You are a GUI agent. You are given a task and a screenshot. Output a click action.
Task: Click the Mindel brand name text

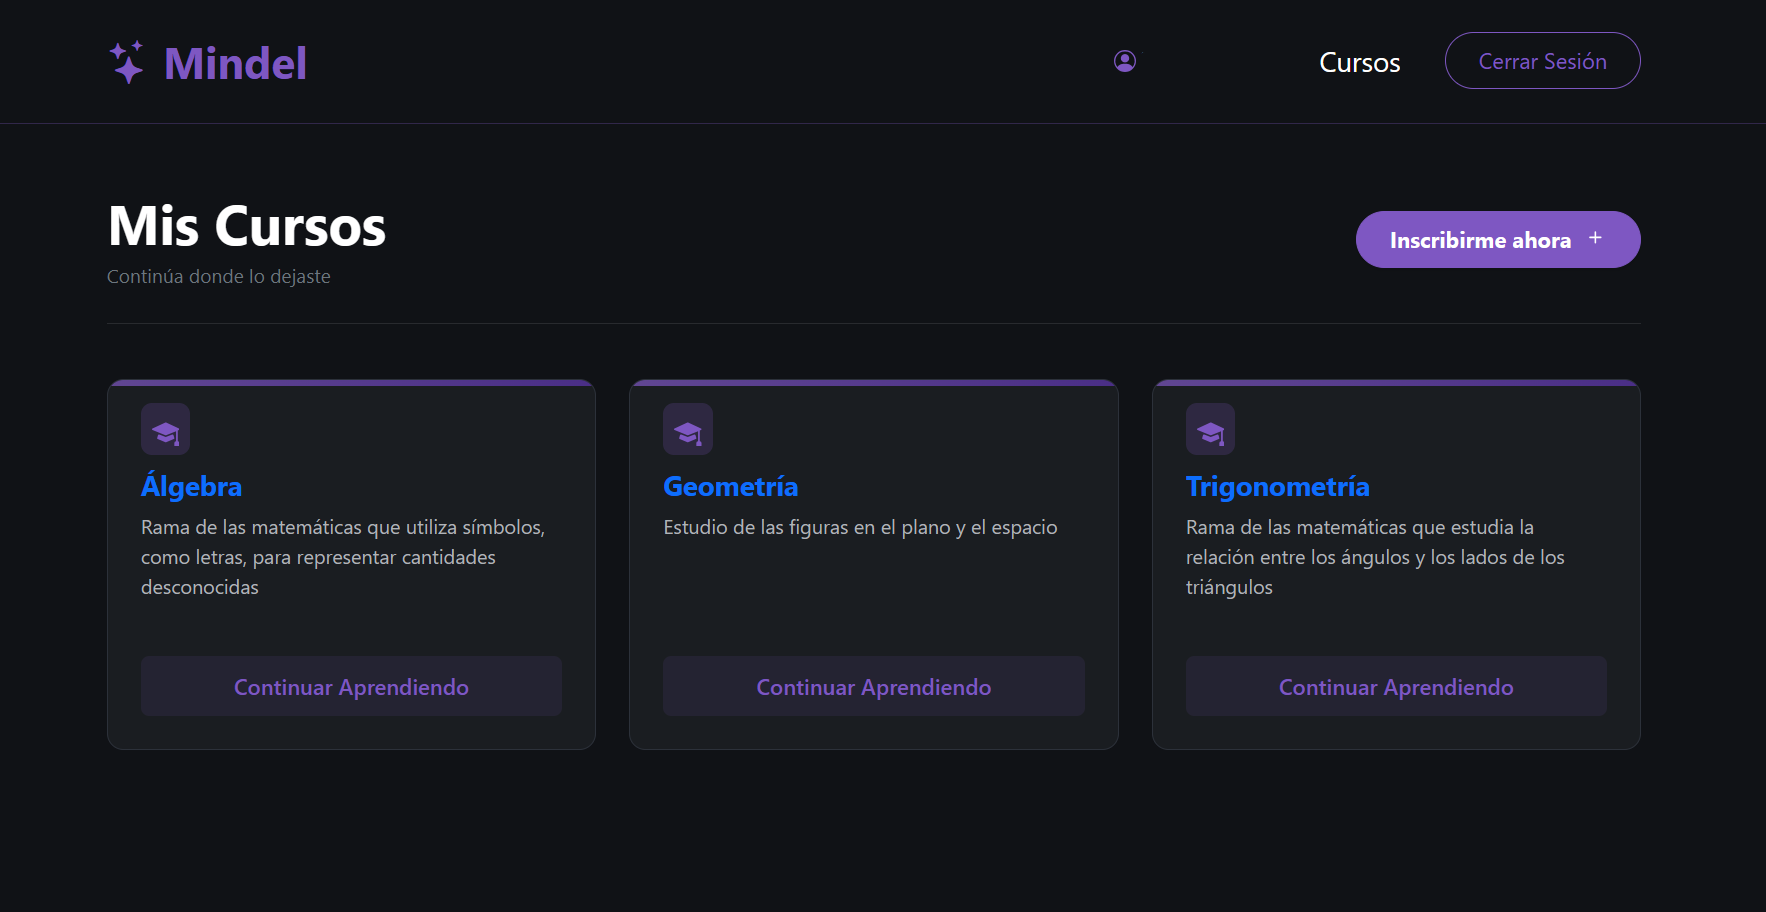[x=235, y=64]
